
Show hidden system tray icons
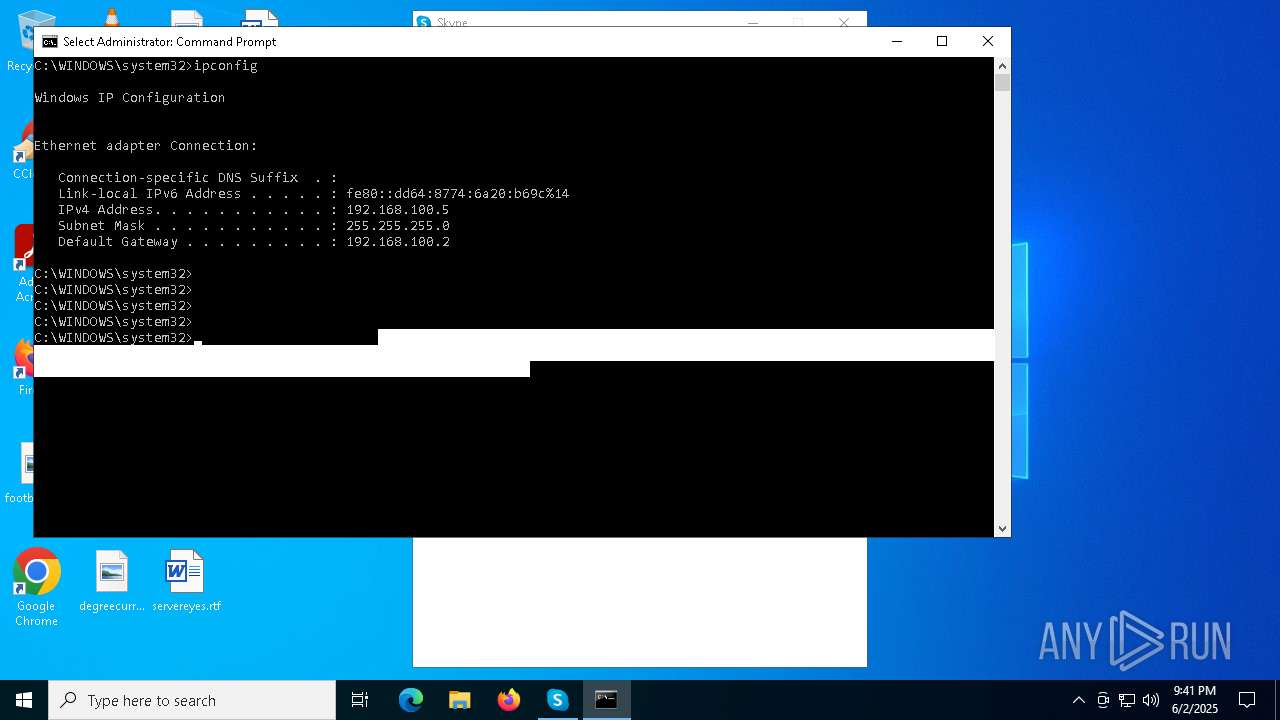[x=1078, y=700]
